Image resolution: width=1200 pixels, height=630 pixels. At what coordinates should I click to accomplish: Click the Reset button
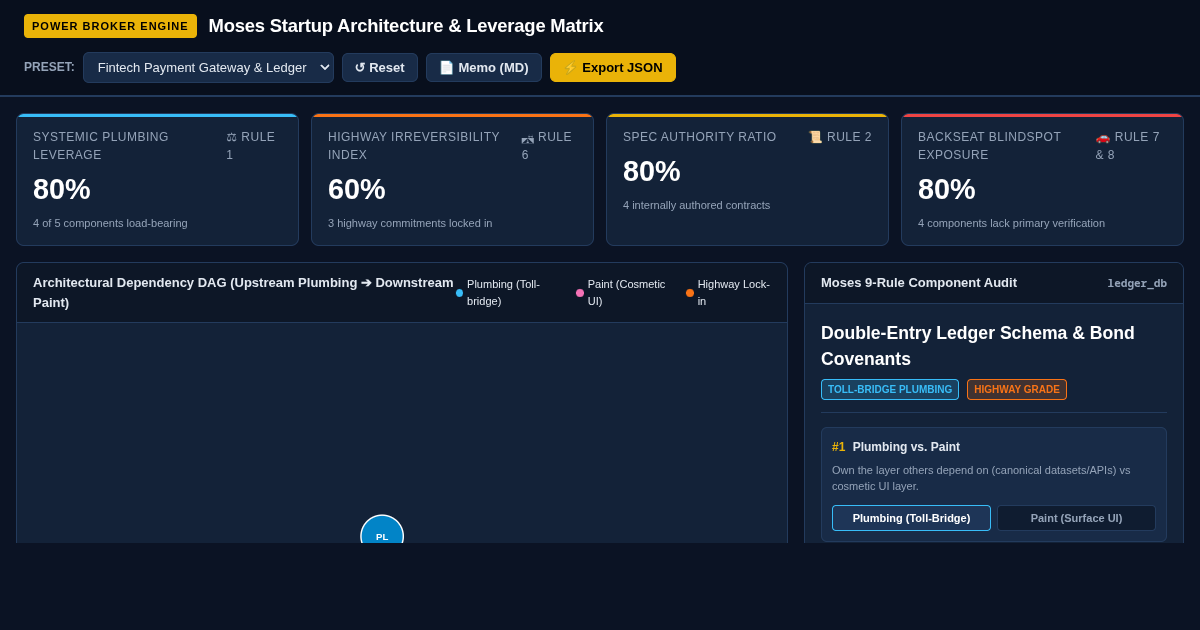(x=380, y=67)
